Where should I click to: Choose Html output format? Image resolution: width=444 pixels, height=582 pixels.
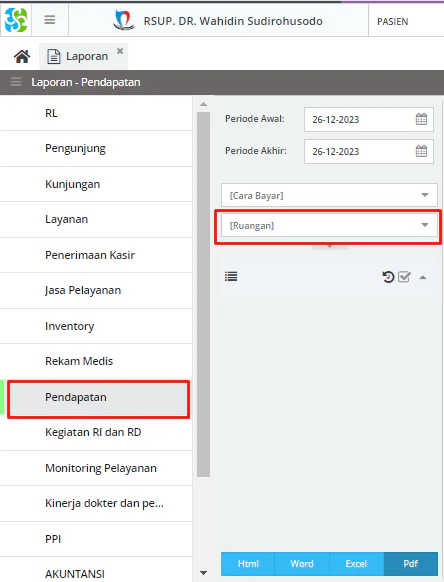248,564
